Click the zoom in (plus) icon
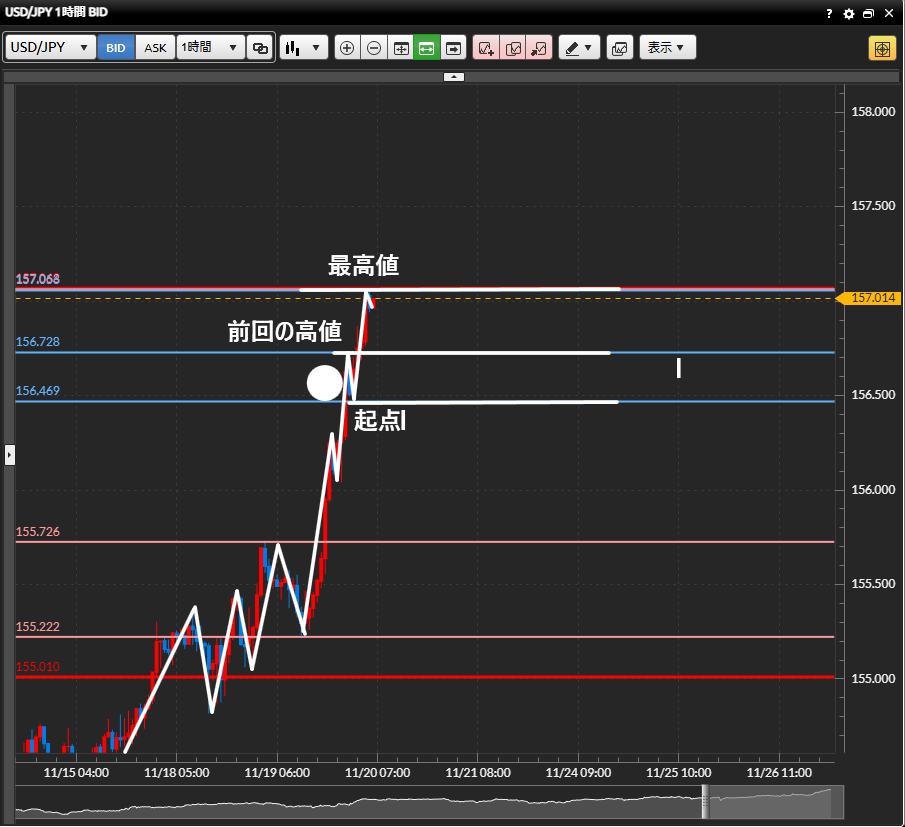The height and width of the screenshot is (827, 905). (347, 48)
